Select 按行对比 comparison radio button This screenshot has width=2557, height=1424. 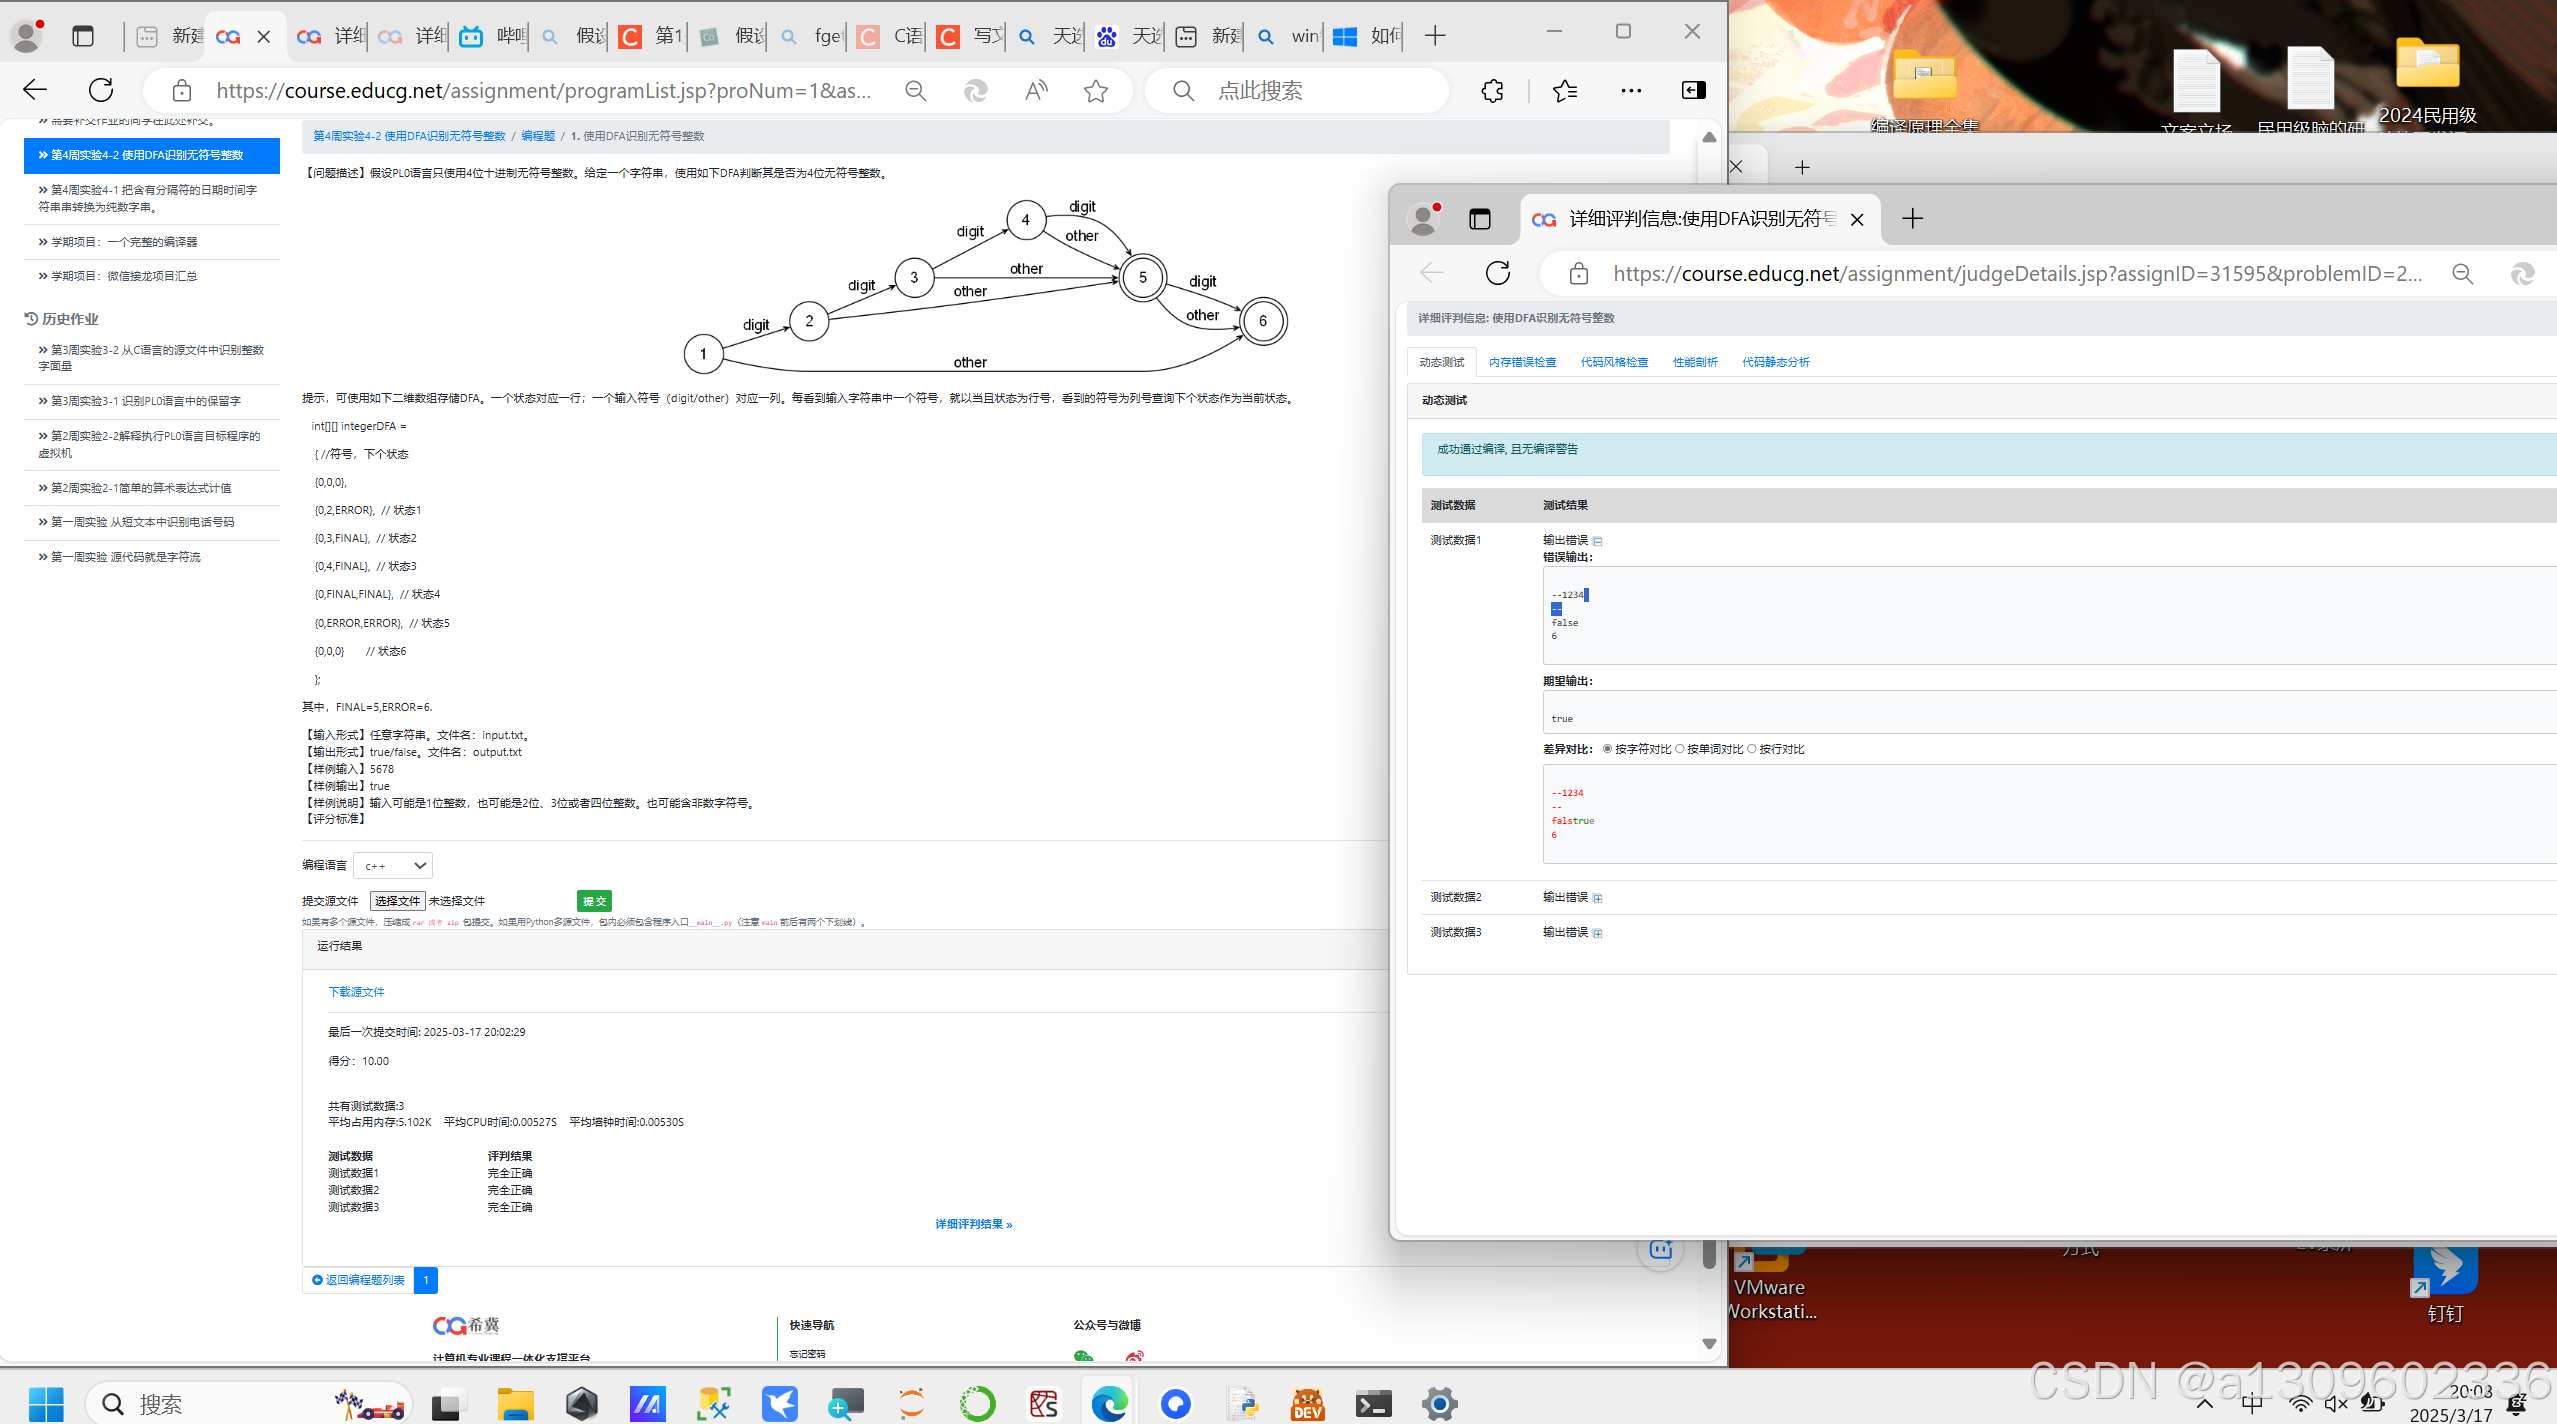[1752, 749]
